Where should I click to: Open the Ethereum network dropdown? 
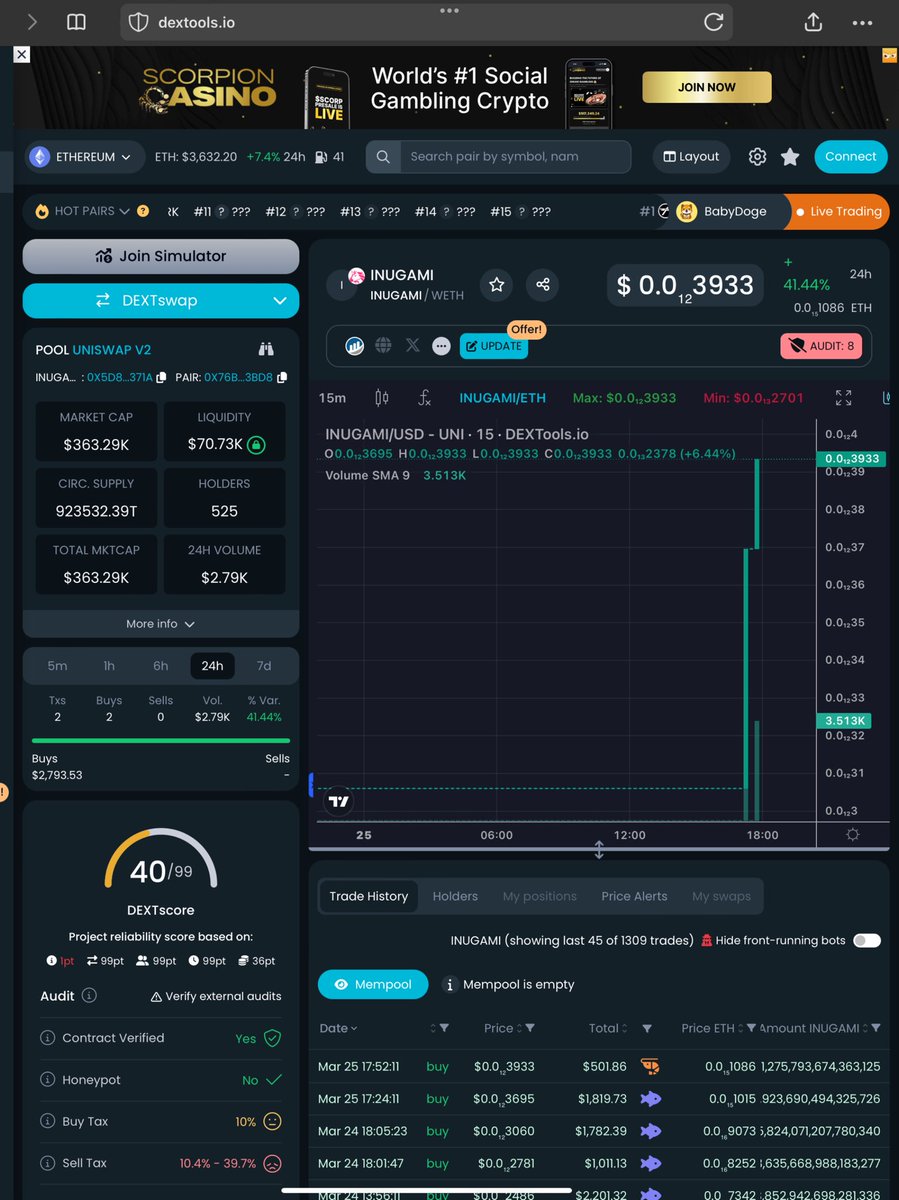pos(84,157)
